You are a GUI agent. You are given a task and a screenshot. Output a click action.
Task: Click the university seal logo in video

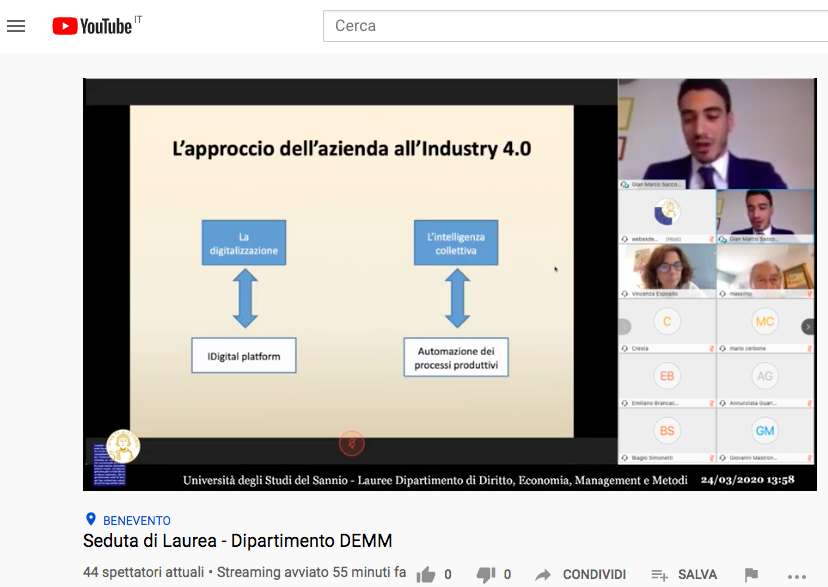click(x=123, y=446)
